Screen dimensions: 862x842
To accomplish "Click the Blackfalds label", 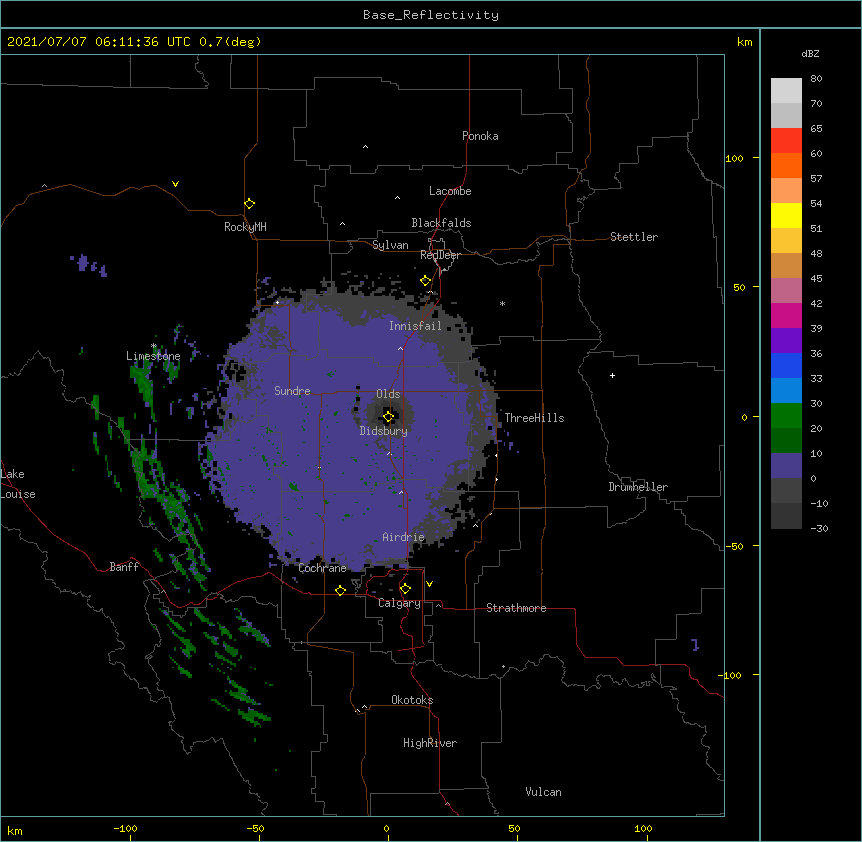I will 441,223.
